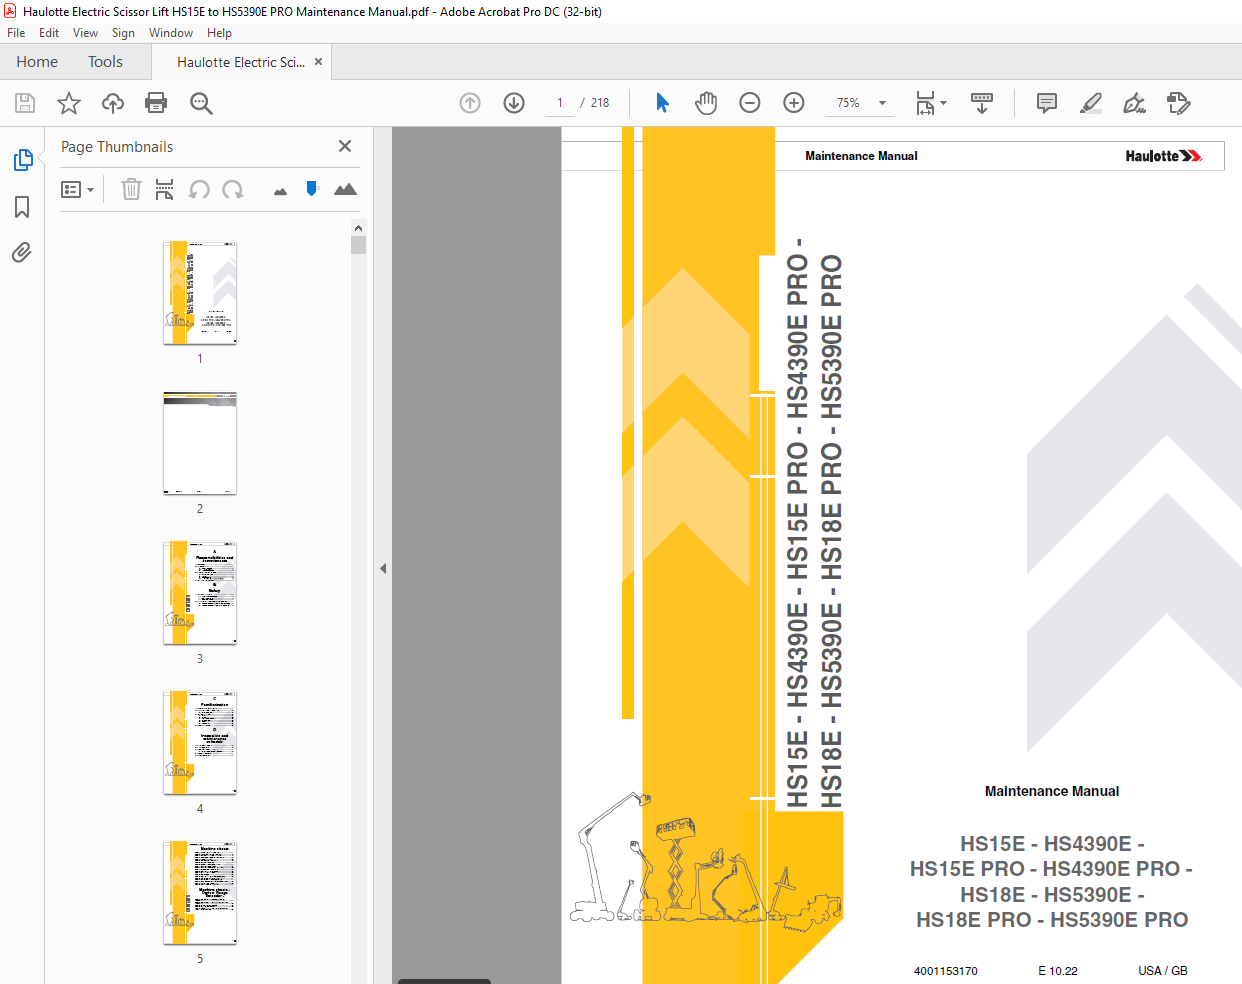Go to next page arrow
Viewport: 1242px width, 984px height.
pyautogui.click(x=514, y=103)
